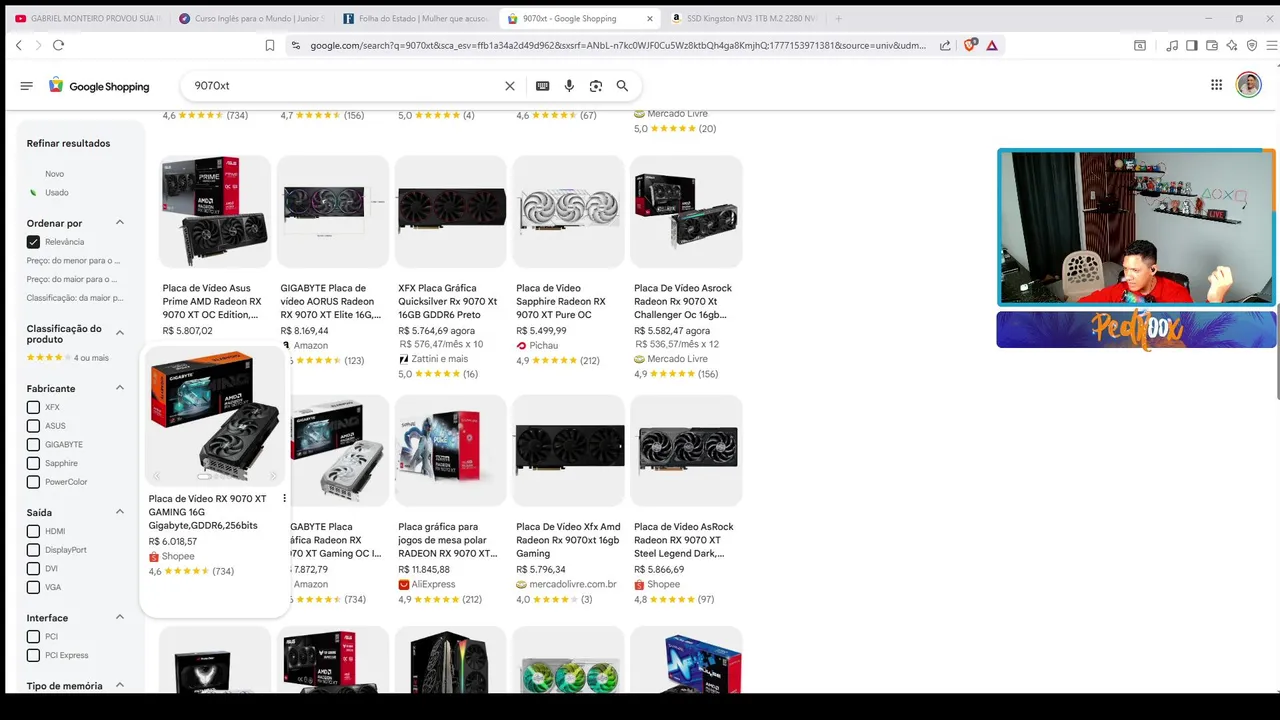This screenshot has width=1280, height=720.
Task: Click the magnifier search button
Action: pyautogui.click(x=622, y=86)
